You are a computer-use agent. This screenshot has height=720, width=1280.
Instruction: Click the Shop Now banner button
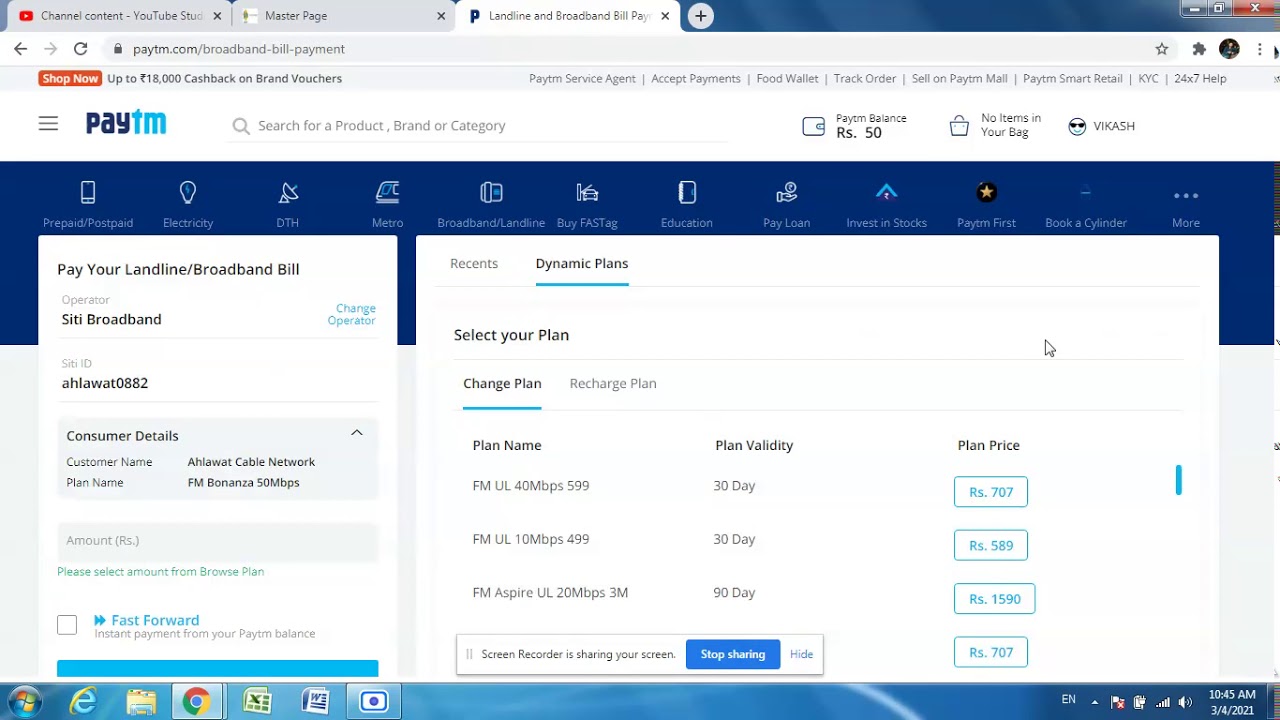70,78
